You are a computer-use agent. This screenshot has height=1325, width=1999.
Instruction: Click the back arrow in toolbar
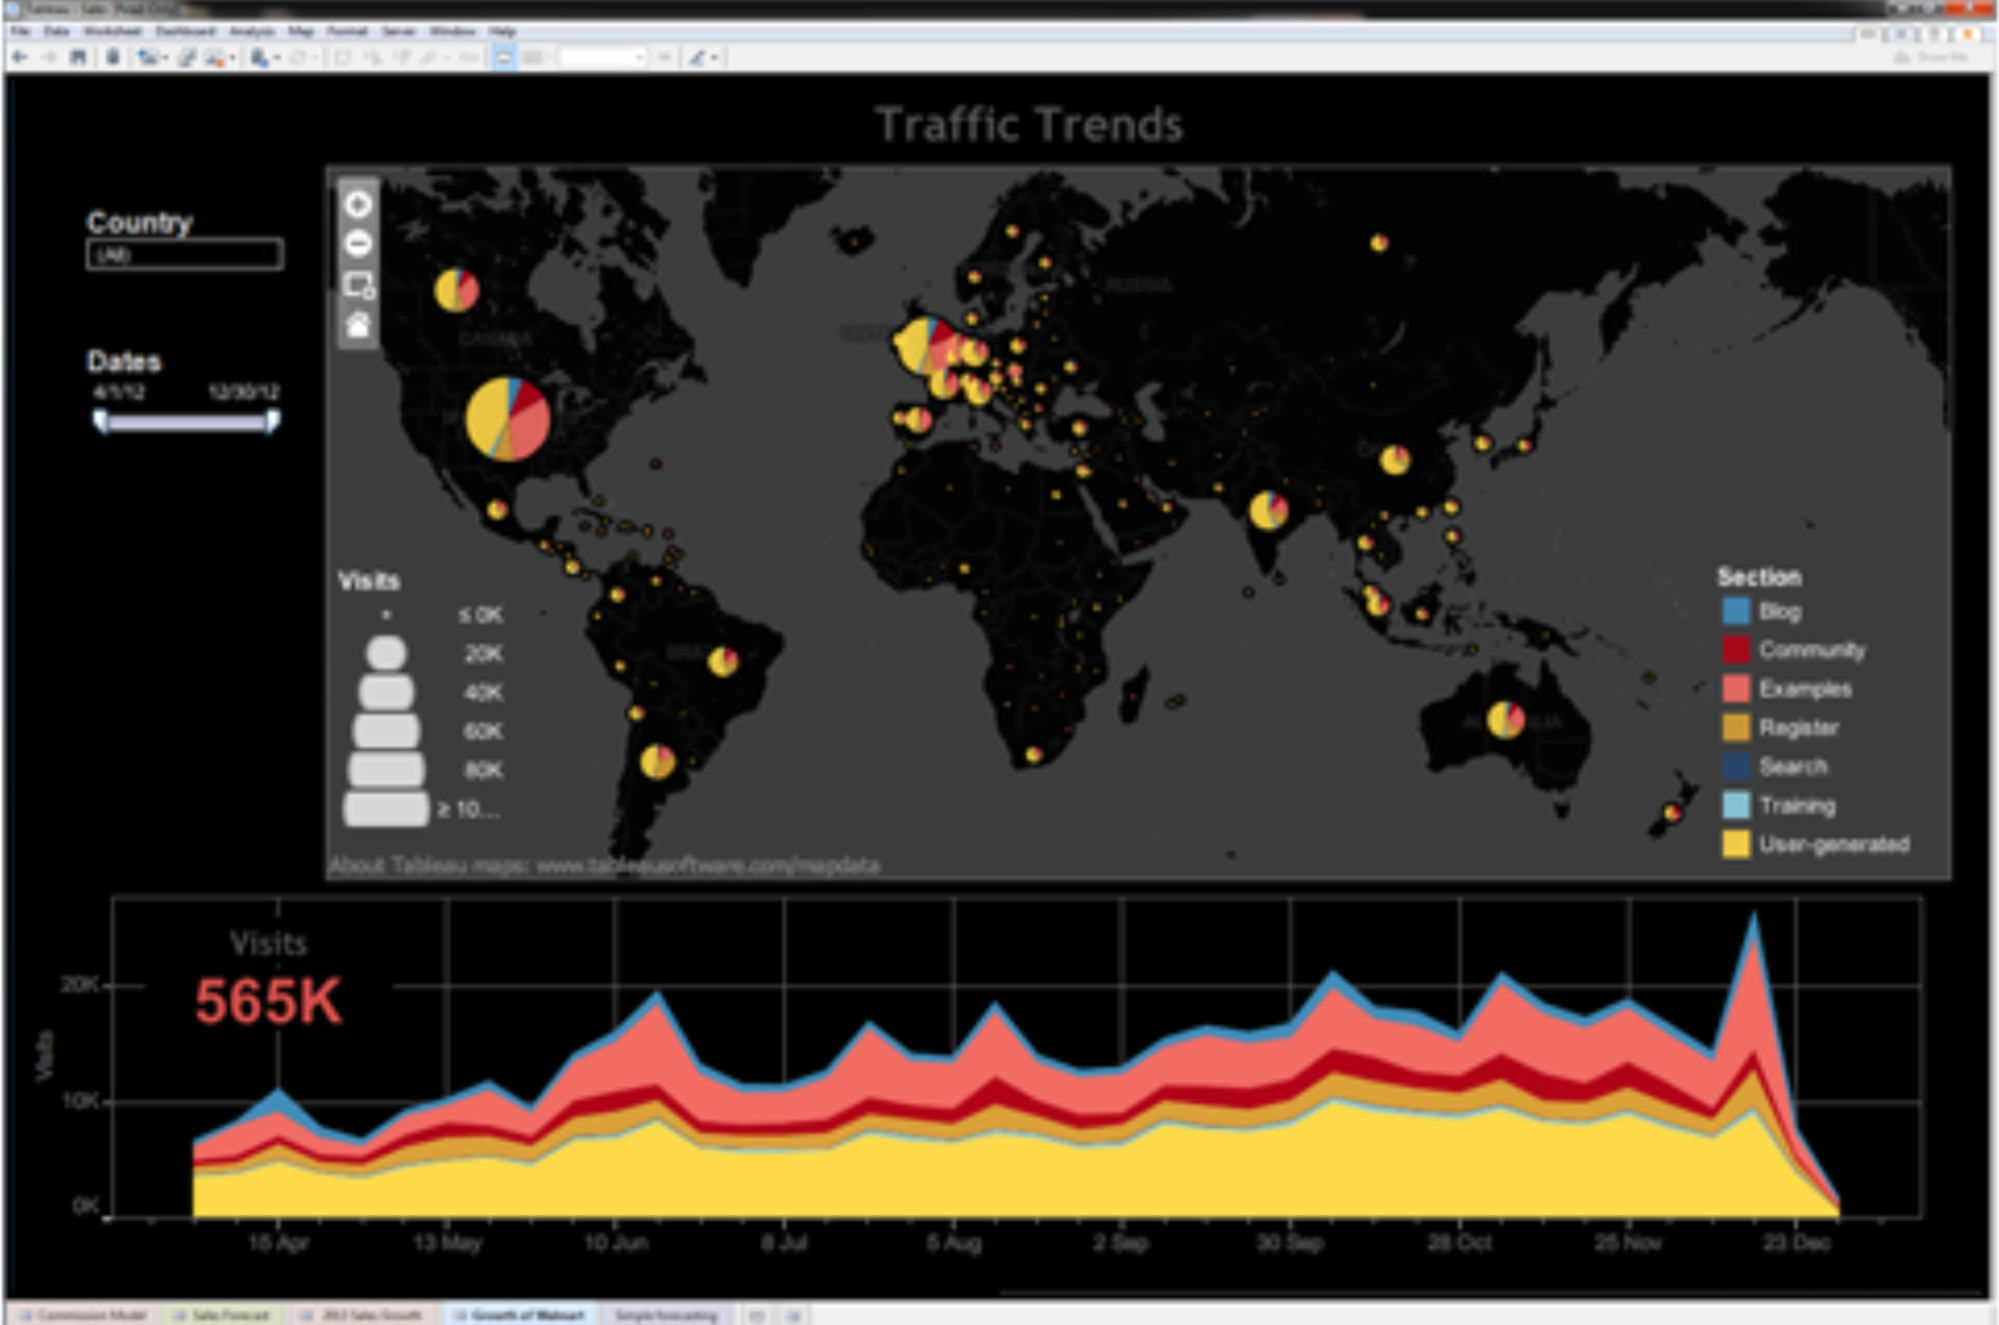(x=19, y=57)
